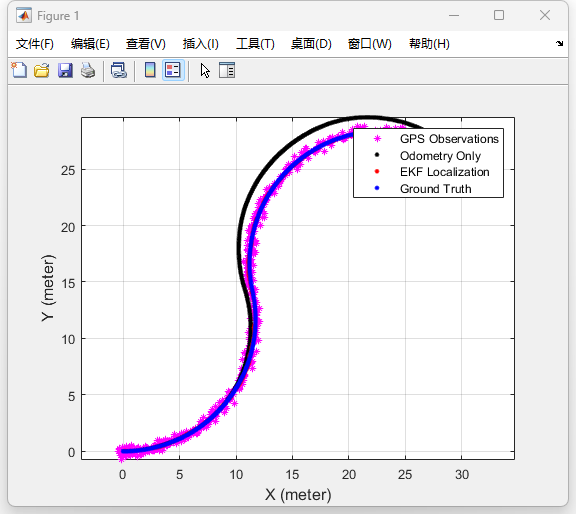Toggle the Insert Legend button

click(173, 70)
